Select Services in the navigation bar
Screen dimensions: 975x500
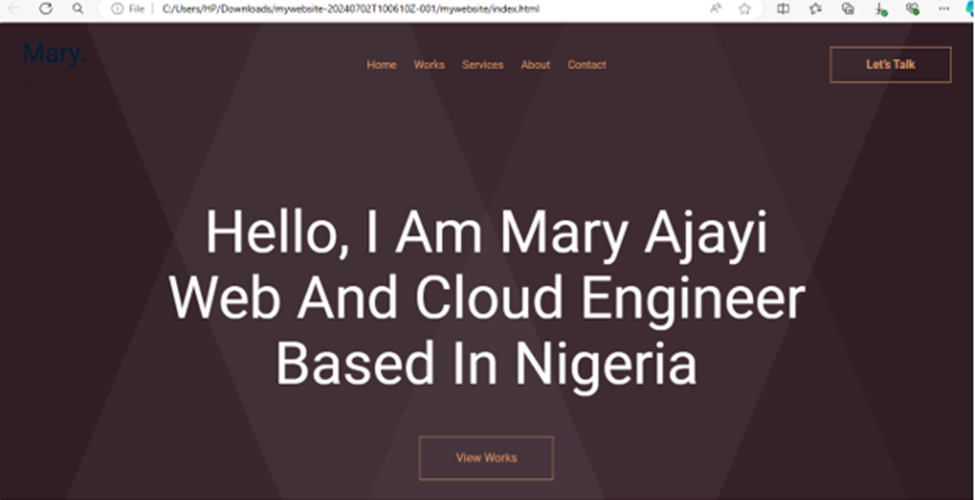pos(483,65)
